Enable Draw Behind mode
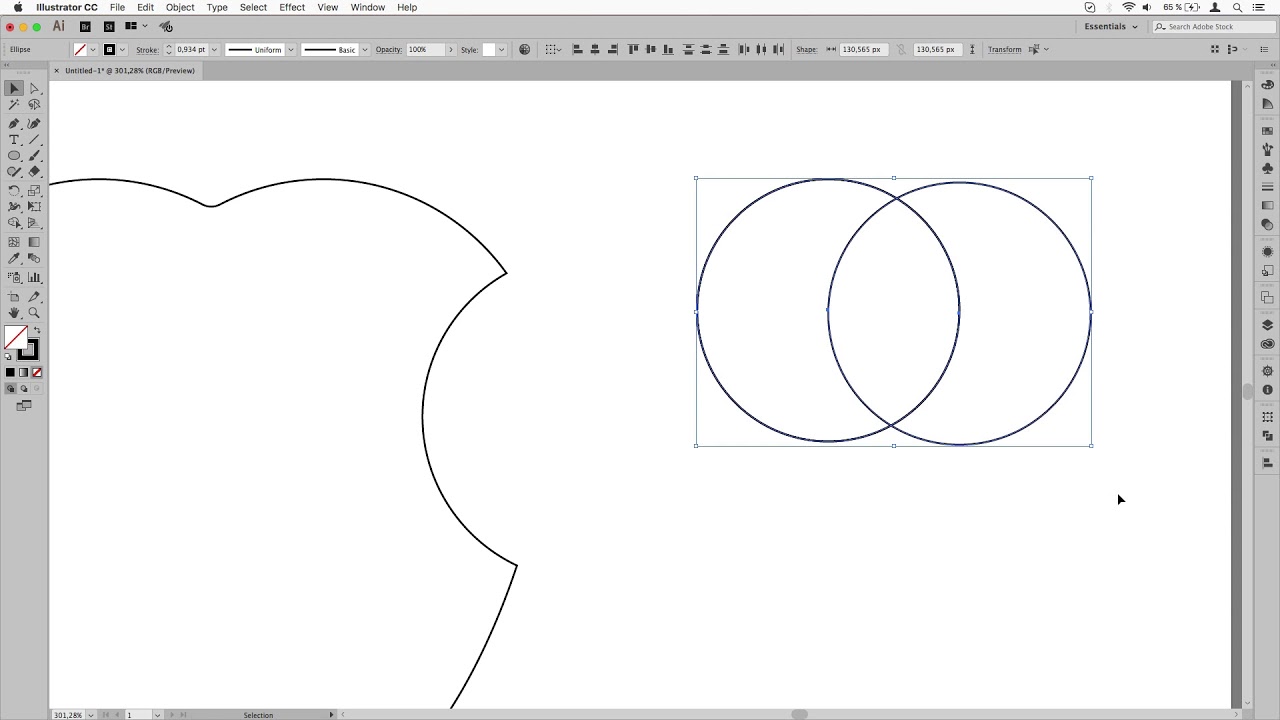 [24, 389]
